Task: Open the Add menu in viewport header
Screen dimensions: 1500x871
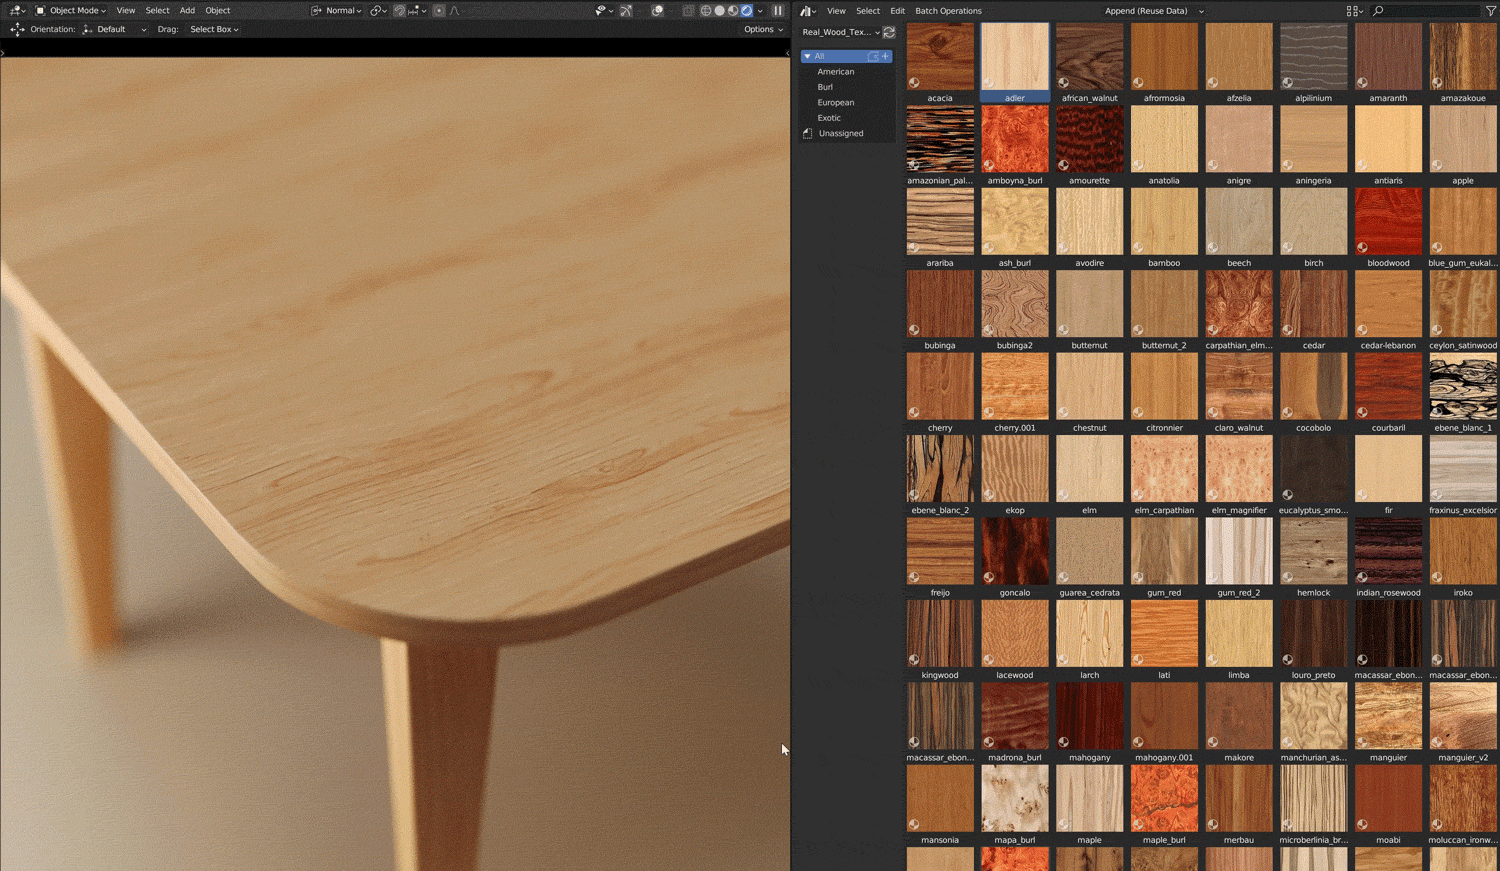Action: [x=187, y=11]
